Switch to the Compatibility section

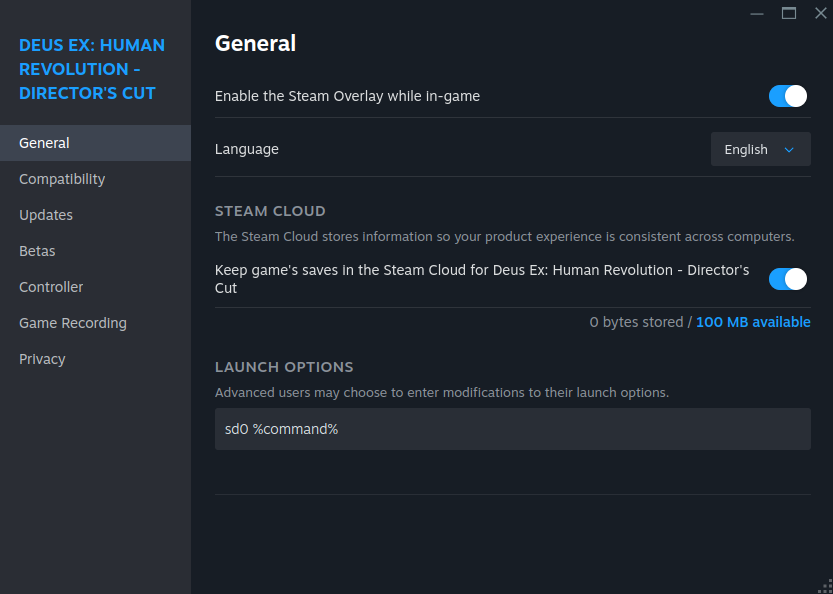pyautogui.click(x=61, y=179)
